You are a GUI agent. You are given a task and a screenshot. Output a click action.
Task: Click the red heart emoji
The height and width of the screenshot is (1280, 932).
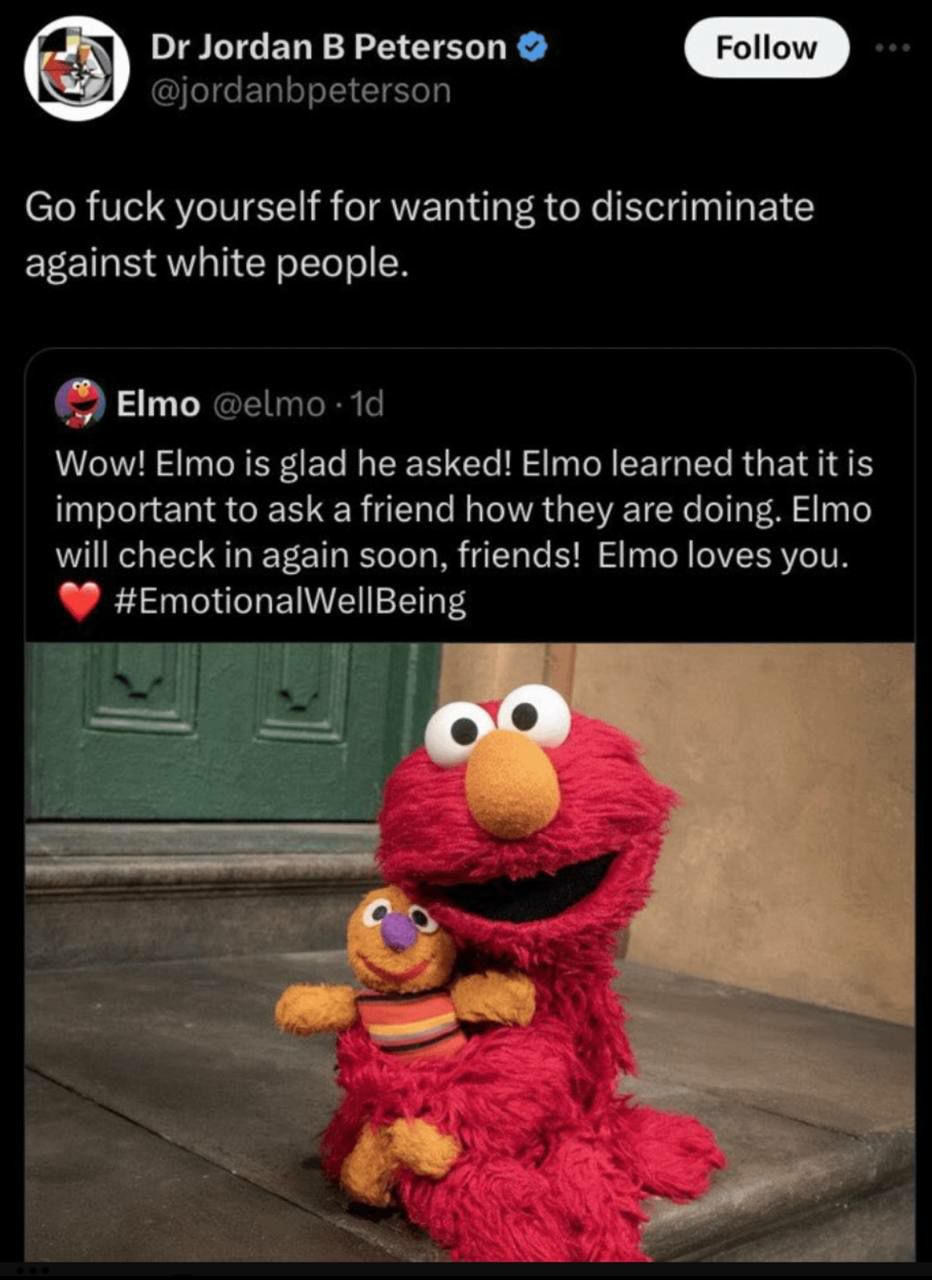pos(78,602)
